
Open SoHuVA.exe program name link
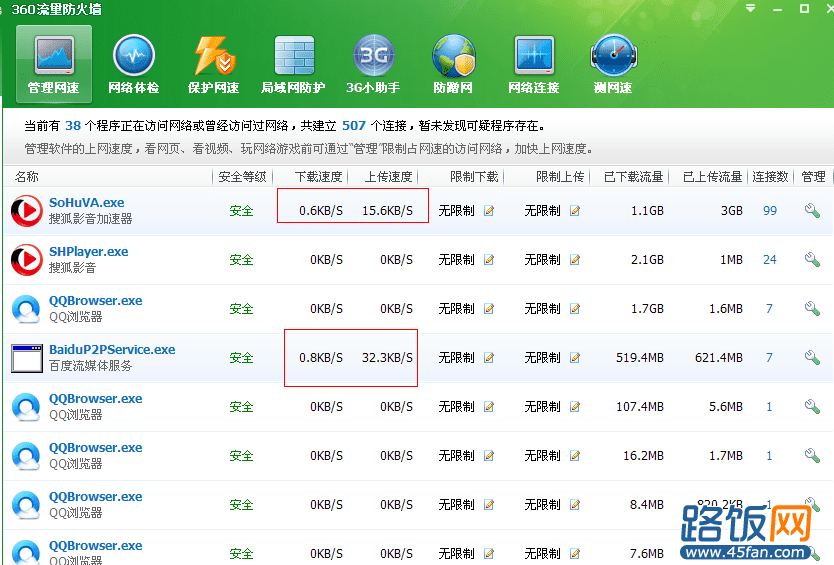[87, 203]
